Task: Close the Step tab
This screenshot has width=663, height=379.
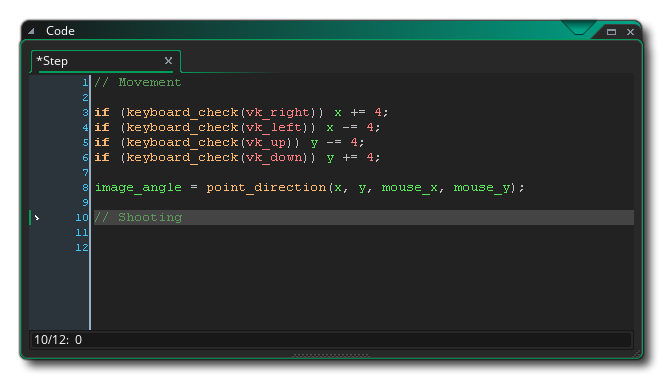Action: click(x=168, y=61)
